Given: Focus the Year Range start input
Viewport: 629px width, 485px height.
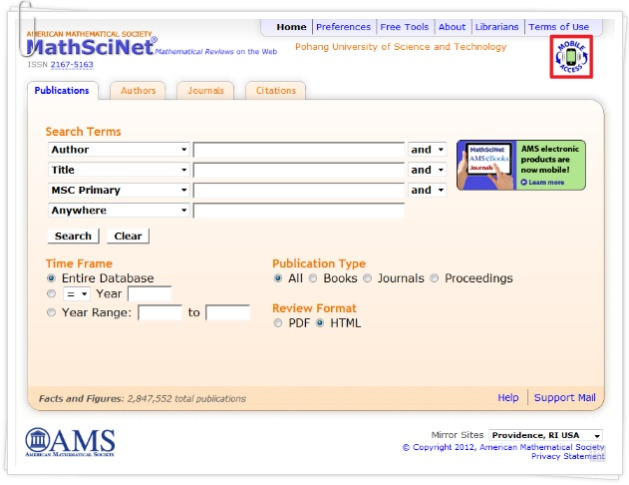Looking at the screenshot, I should point(160,313).
